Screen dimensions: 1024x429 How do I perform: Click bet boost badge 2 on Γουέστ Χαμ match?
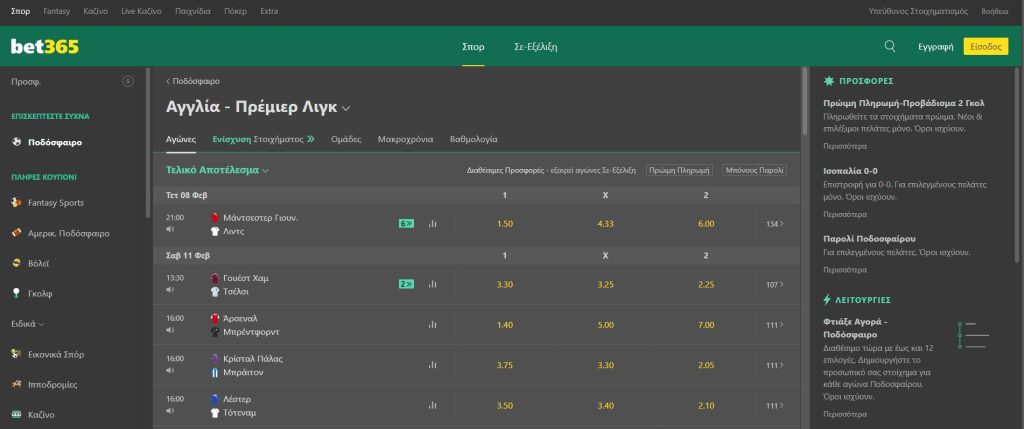coord(406,284)
